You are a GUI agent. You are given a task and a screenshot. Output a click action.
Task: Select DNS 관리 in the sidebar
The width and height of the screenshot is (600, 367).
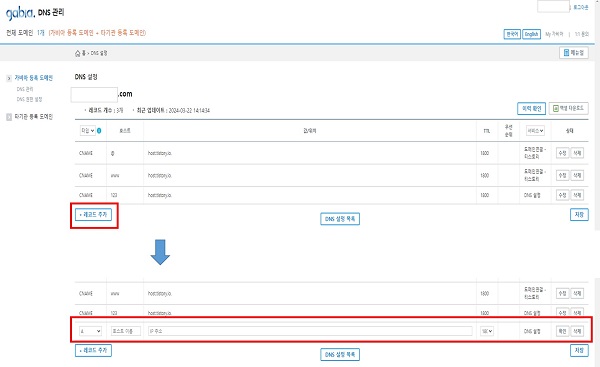coord(25,89)
